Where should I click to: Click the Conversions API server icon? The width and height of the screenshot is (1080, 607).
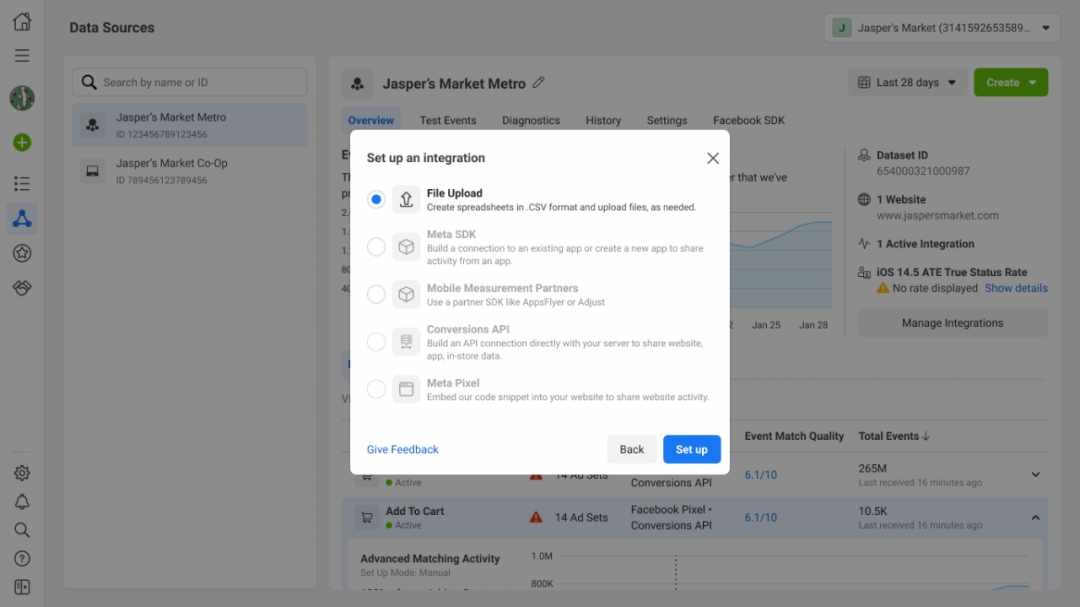[x=406, y=342]
